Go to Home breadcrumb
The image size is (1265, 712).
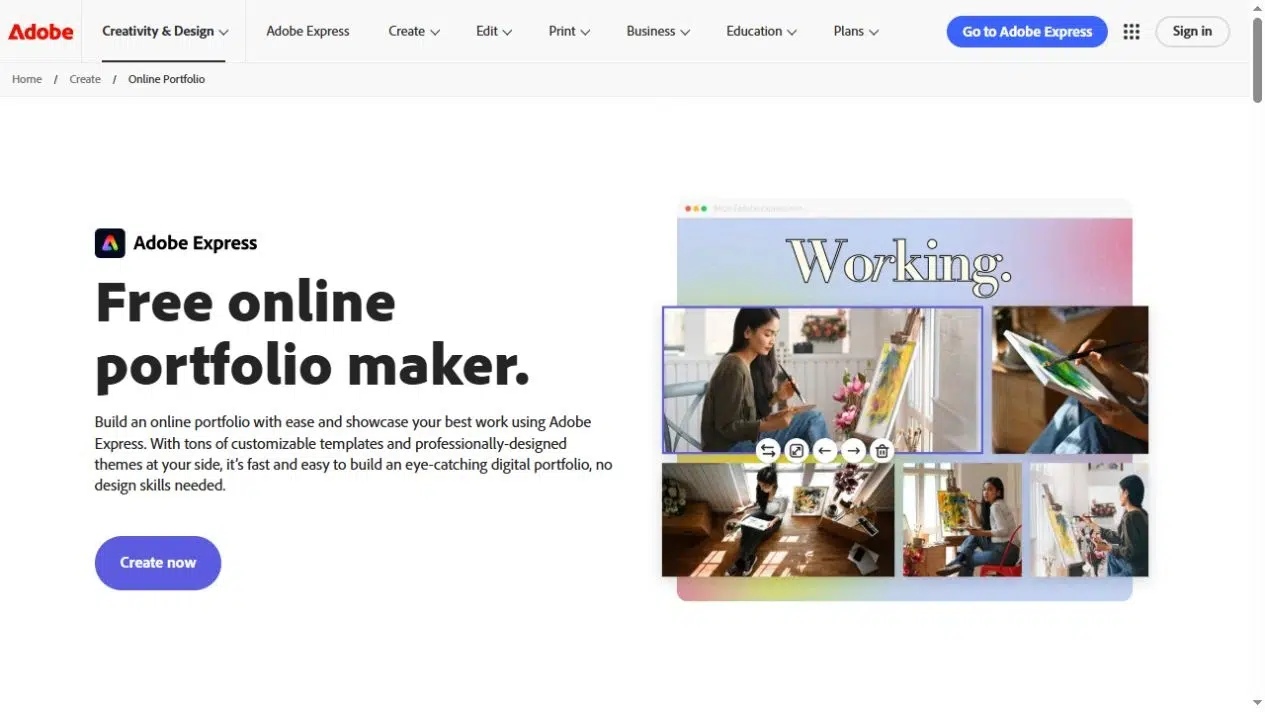click(27, 79)
